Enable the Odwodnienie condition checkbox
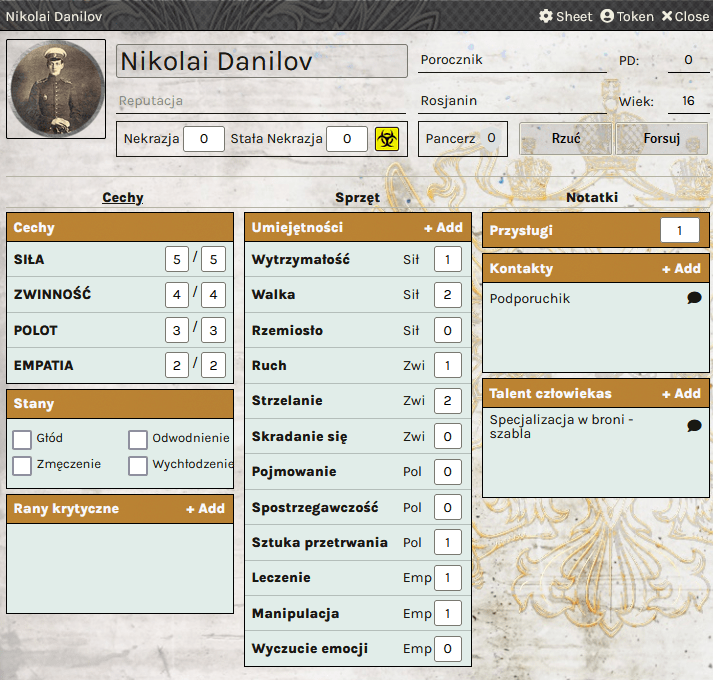 138,439
